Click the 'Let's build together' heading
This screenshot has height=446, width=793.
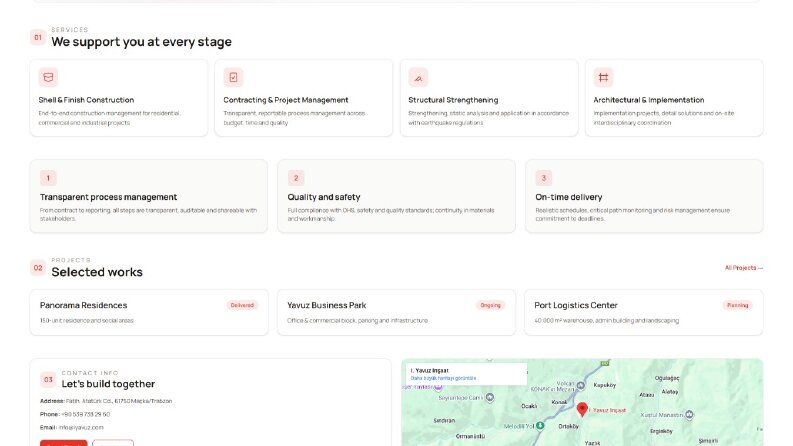click(108, 384)
